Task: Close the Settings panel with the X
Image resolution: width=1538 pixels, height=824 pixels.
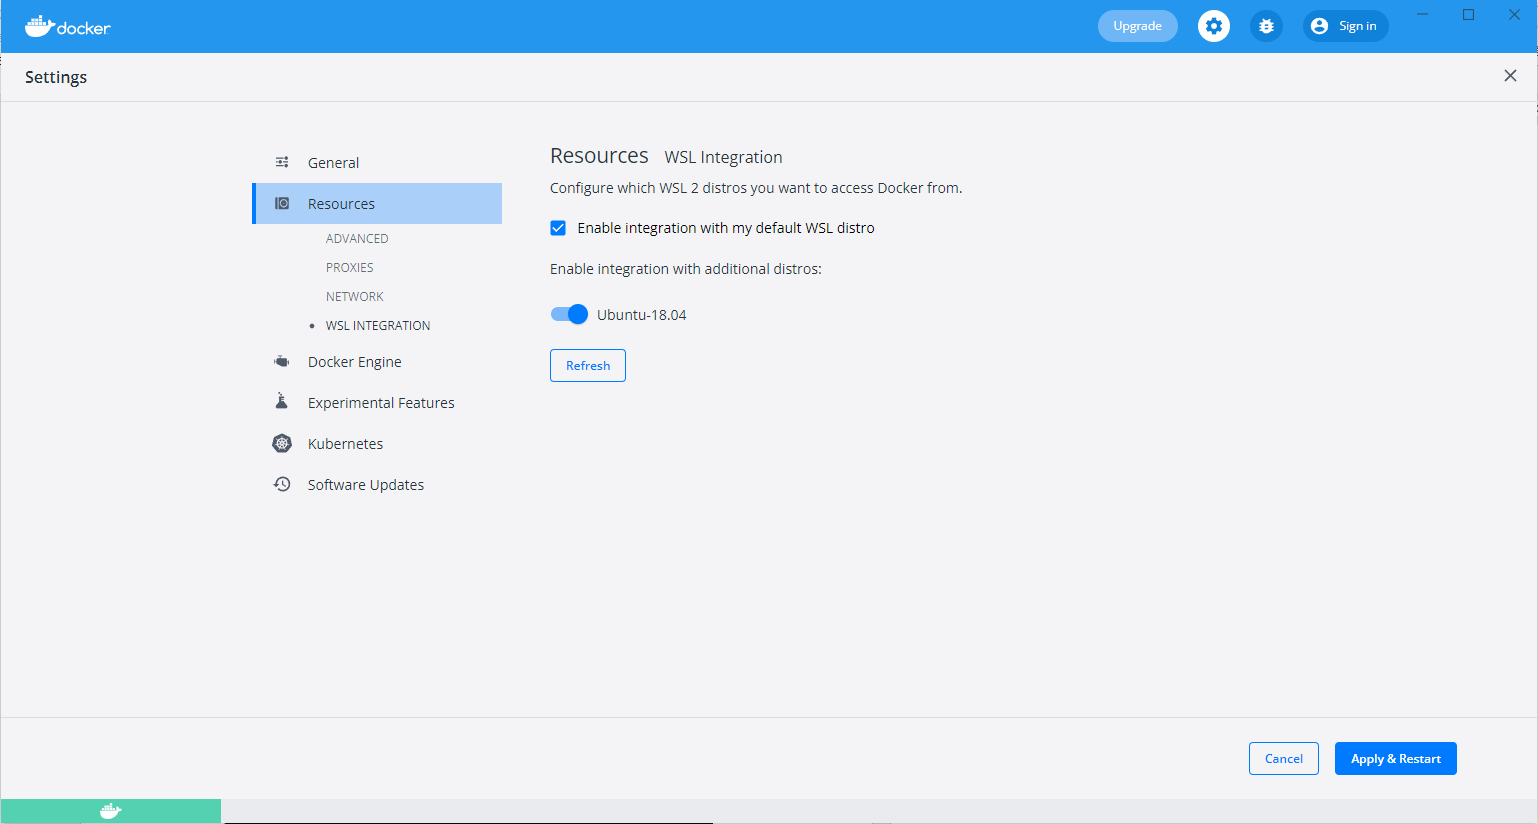Action: 1510,76
